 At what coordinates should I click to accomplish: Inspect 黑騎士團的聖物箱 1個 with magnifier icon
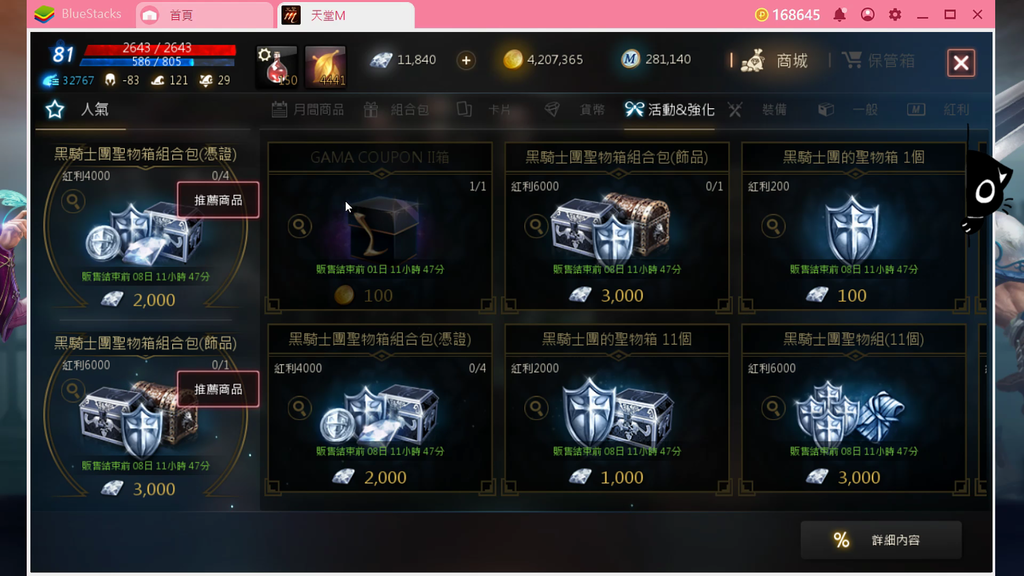(773, 226)
